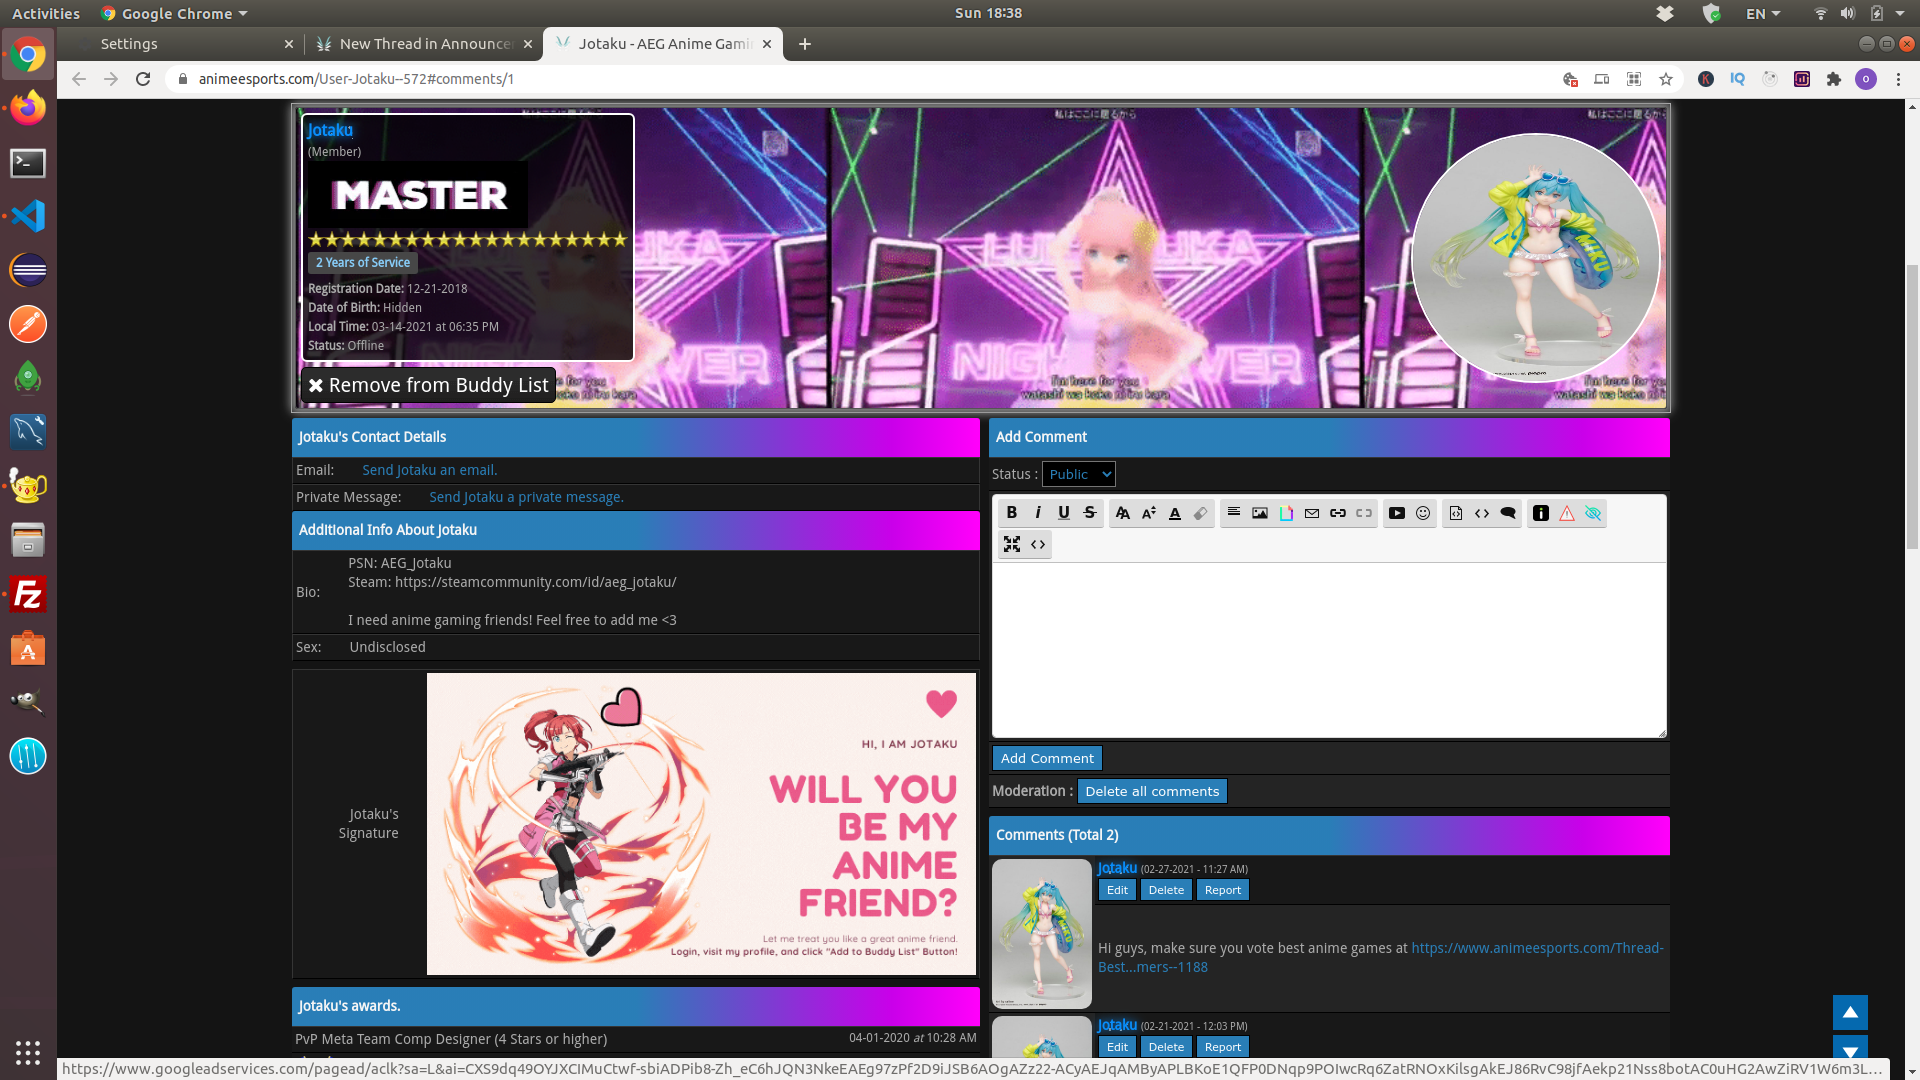Screen dimensions: 1920x1080
Task: Click the crossed-eye spoiler icon
Action: (1593, 513)
